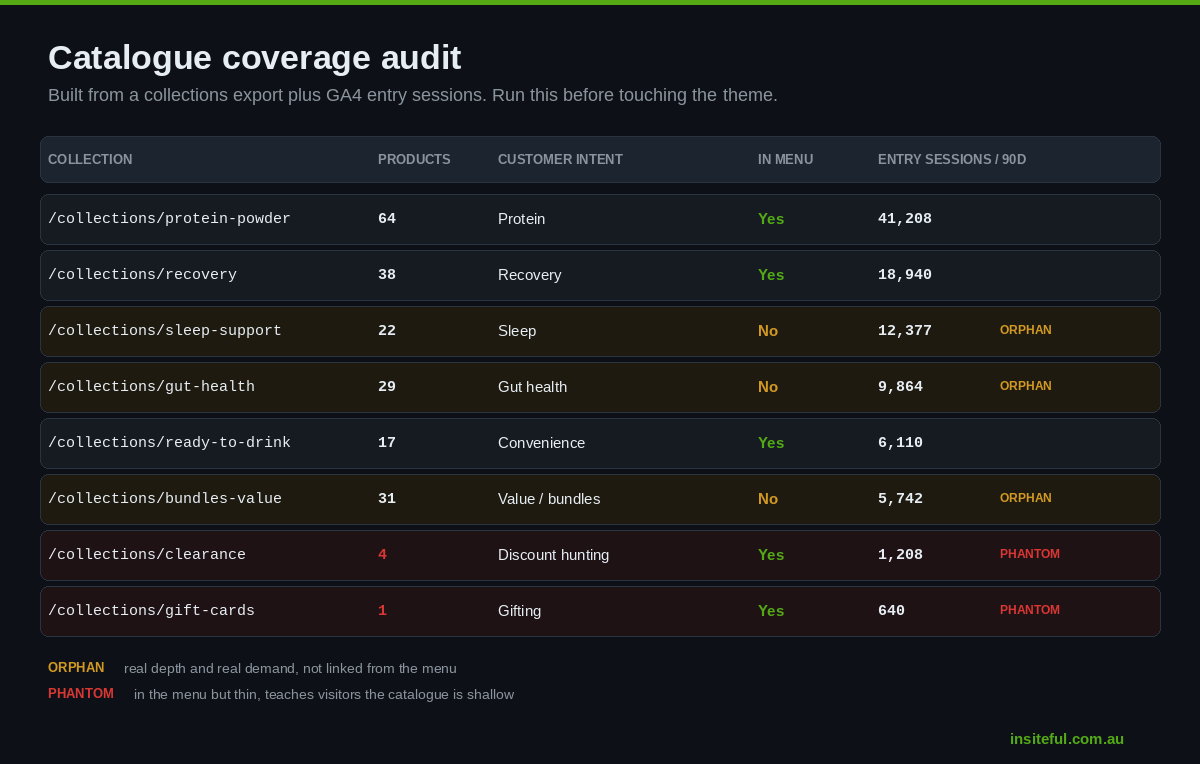1200x764 pixels.
Task: Click PHANTOM tag in gift-cards row
Action: pos(1030,610)
